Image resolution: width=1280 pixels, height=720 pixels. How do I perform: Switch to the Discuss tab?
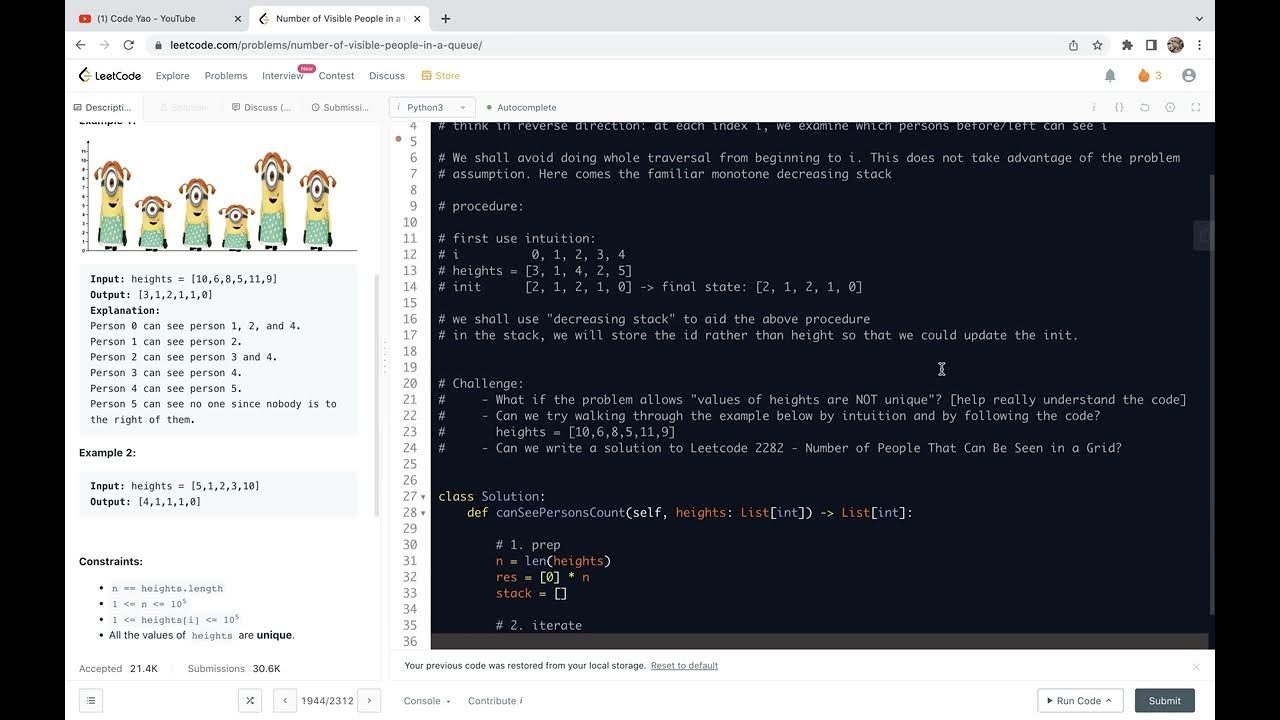pyautogui.click(x=261, y=107)
